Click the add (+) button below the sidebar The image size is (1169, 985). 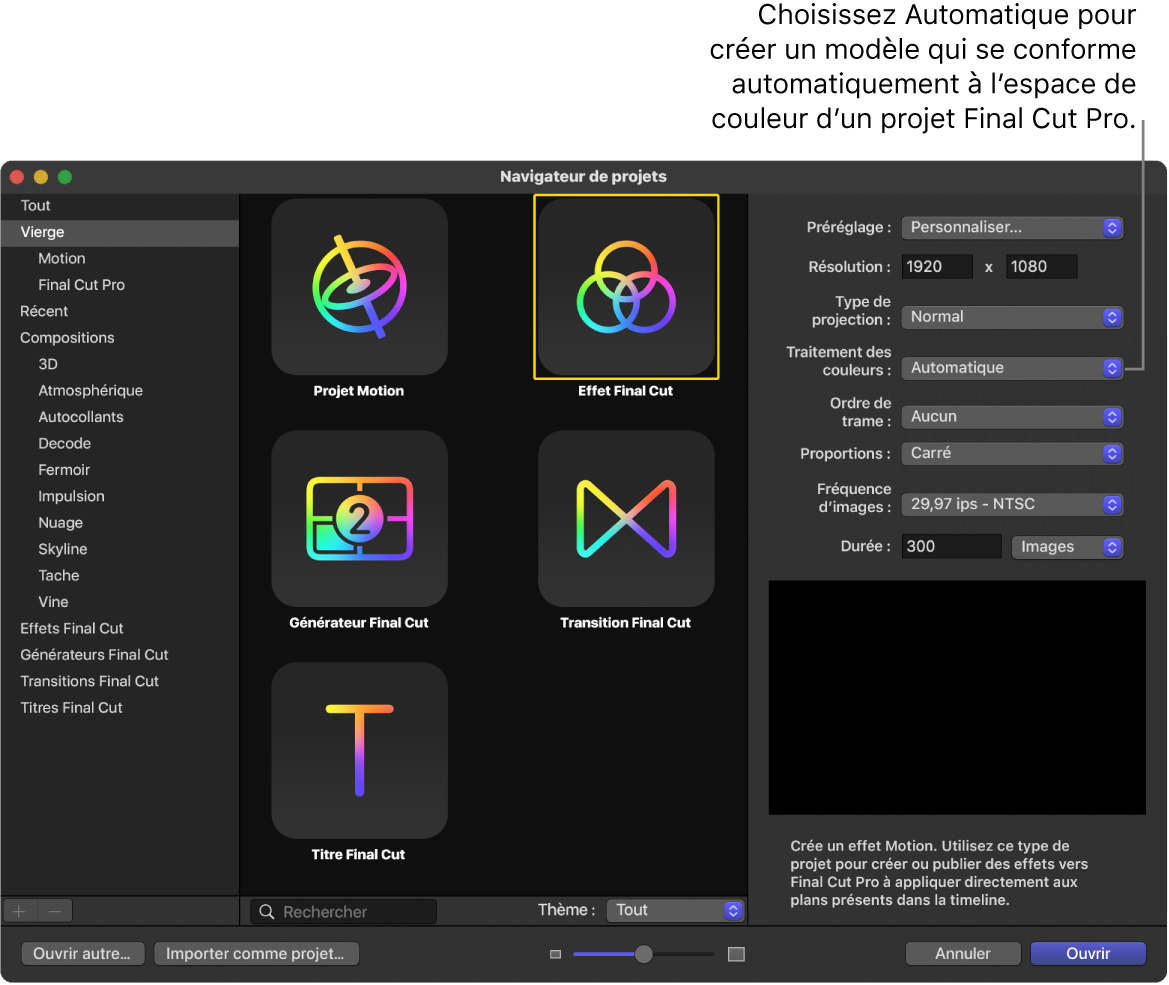point(18,910)
